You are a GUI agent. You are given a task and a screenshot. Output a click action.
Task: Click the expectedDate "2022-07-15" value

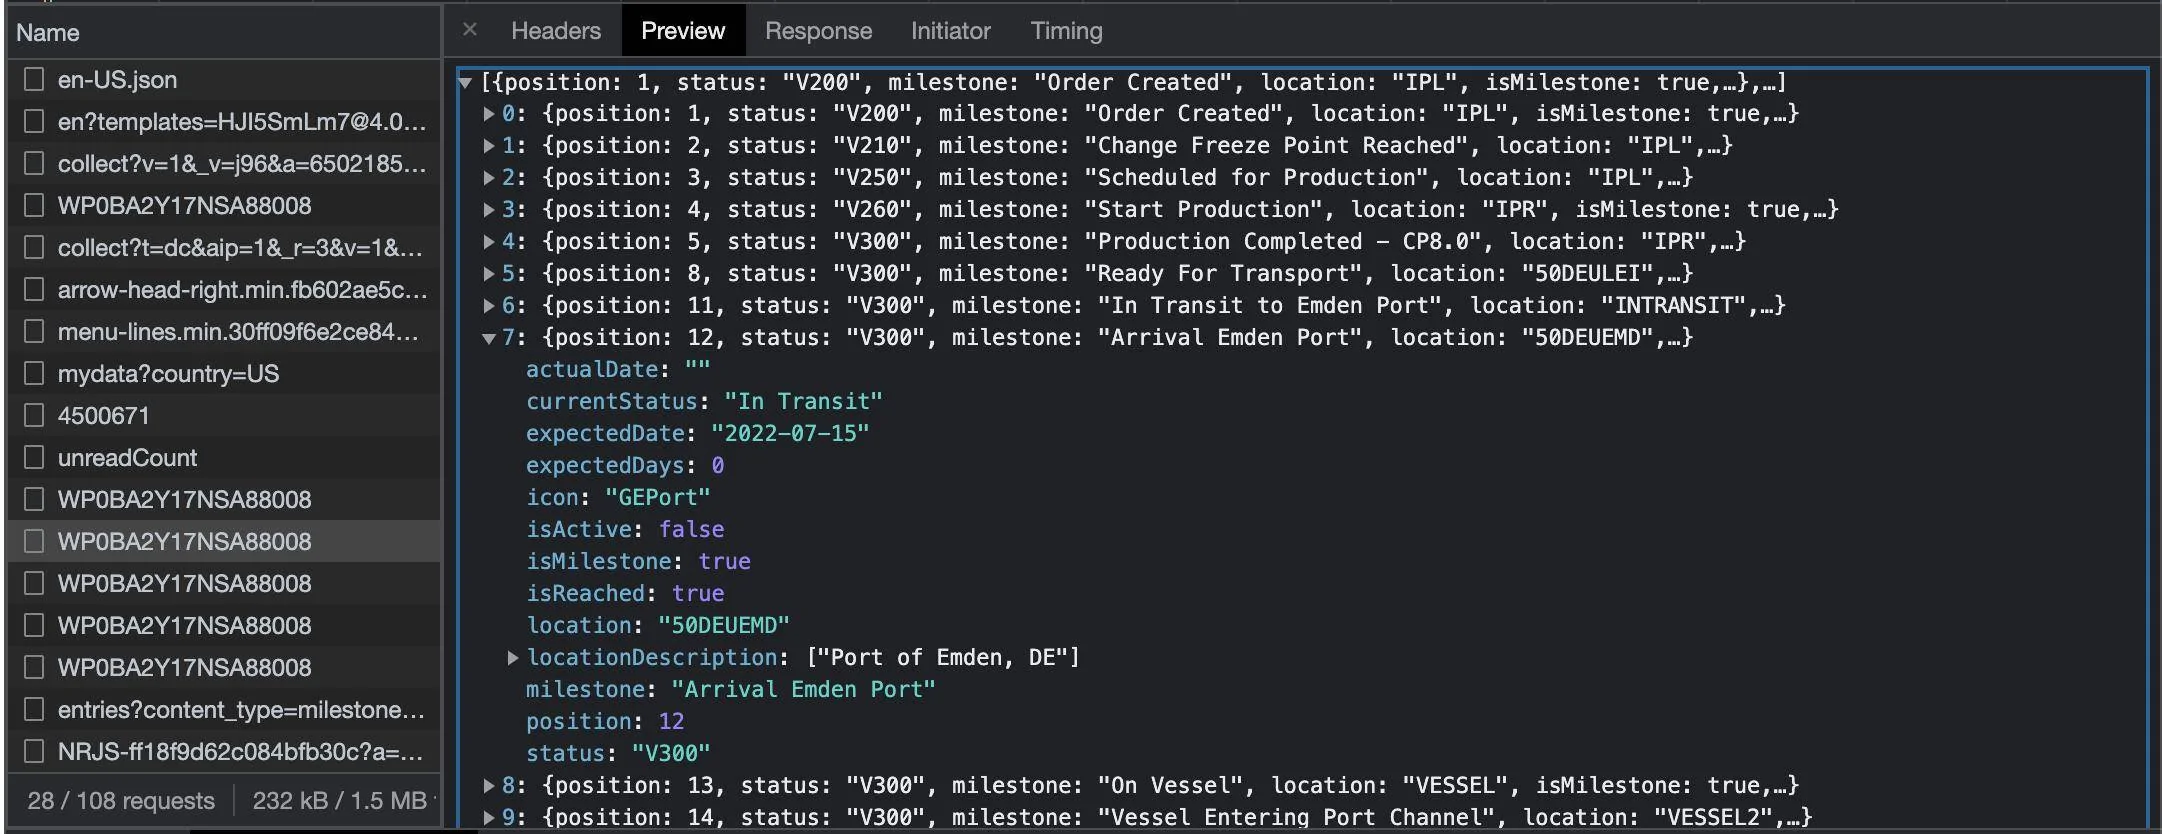(x=790, y=433)
